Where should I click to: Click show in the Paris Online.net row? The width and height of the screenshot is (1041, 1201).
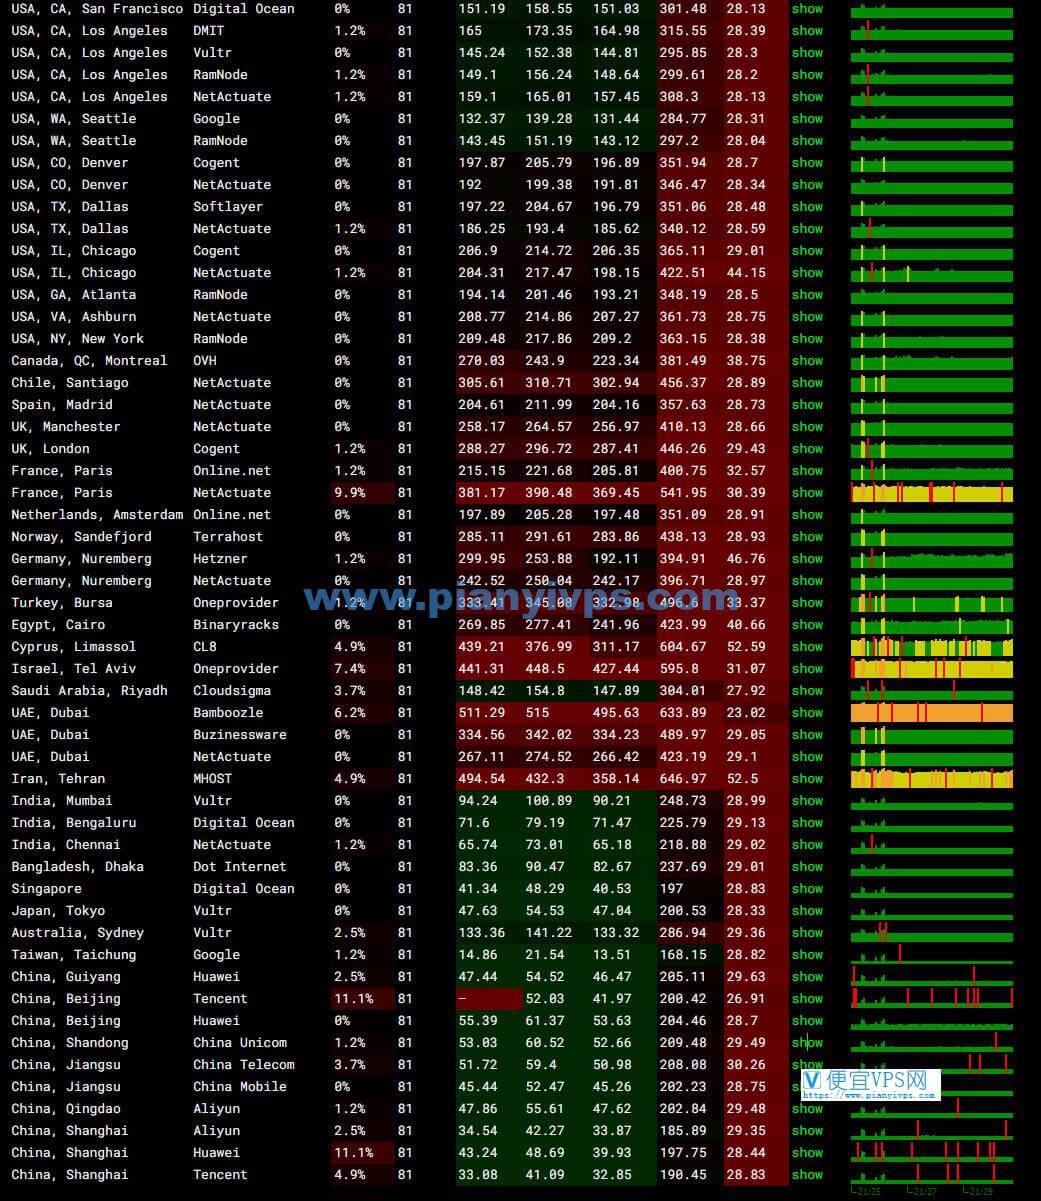click(807, 471)
